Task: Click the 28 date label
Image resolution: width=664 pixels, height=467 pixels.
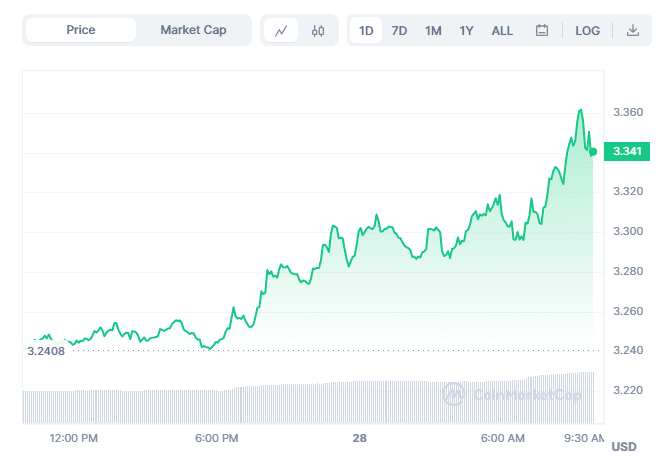Action: pyautogui.click(x=360, y=438)
